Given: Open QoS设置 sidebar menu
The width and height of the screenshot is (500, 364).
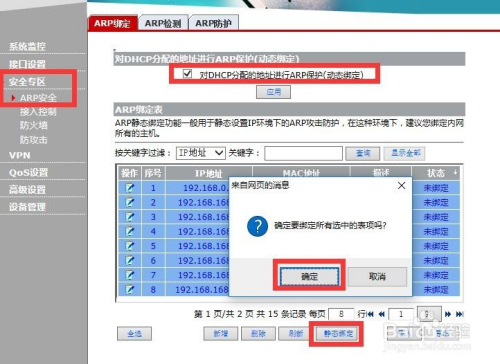Looking at the screenshot, I should pyautogui.click(x=29, y=172).
